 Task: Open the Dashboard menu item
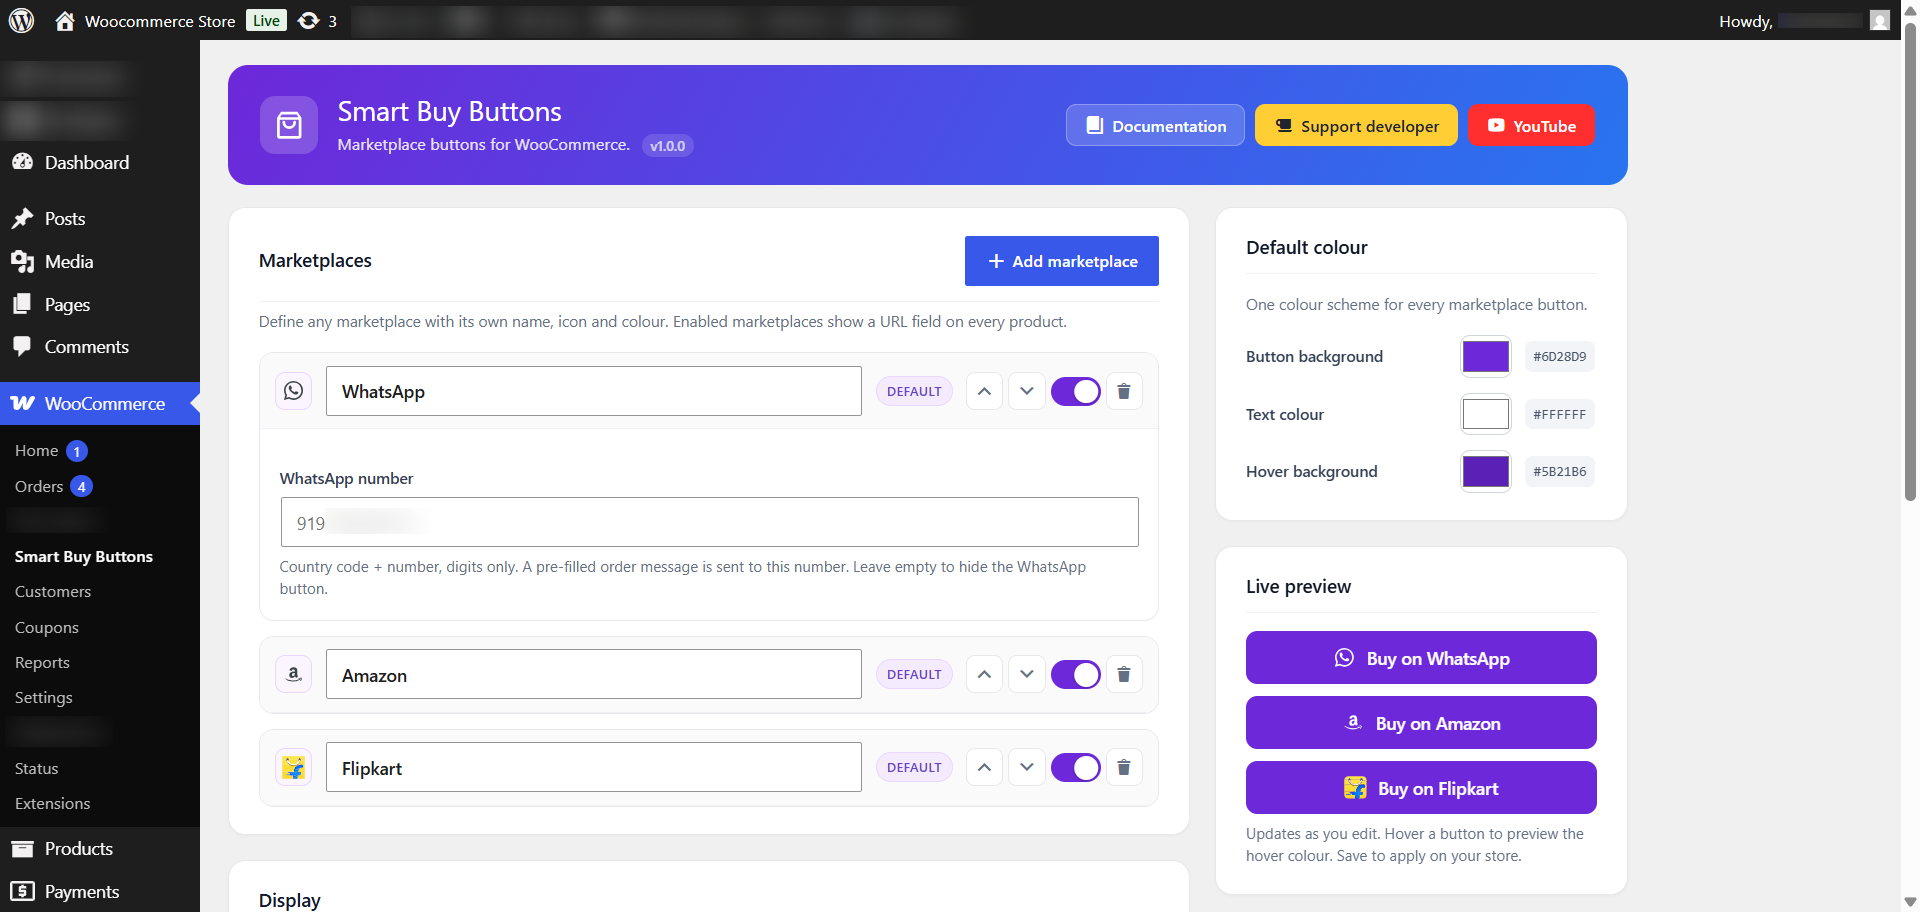tap(100, 162)
